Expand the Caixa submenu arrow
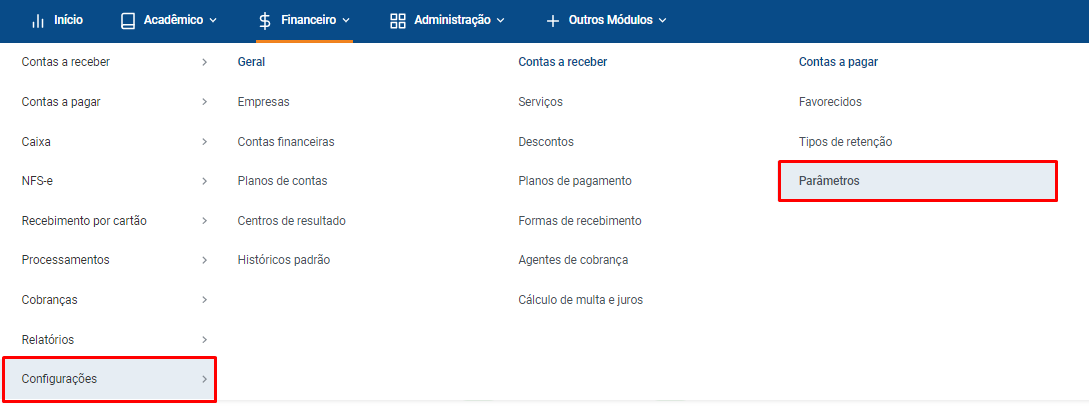Screen dimensions: 1089x408 pyautogui.click(x=204, y=142)
